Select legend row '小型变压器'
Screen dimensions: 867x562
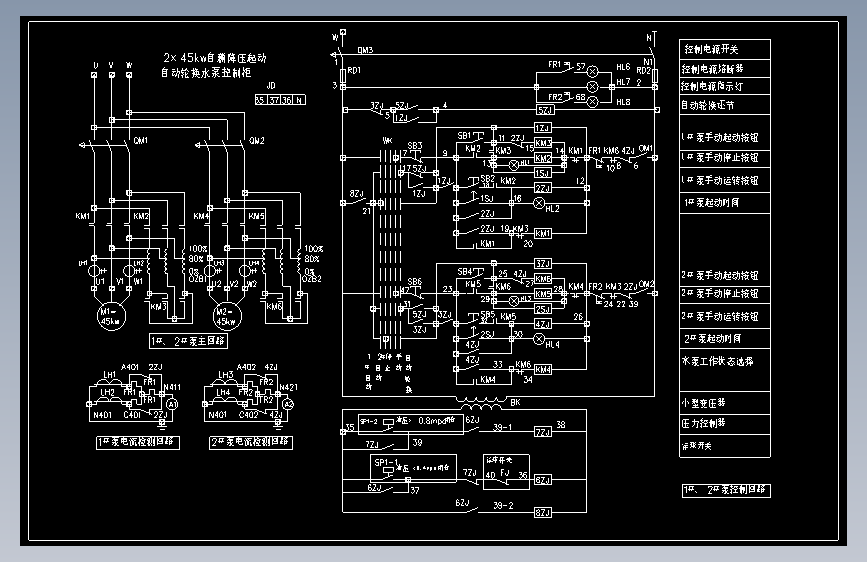[x=725, y=403]
